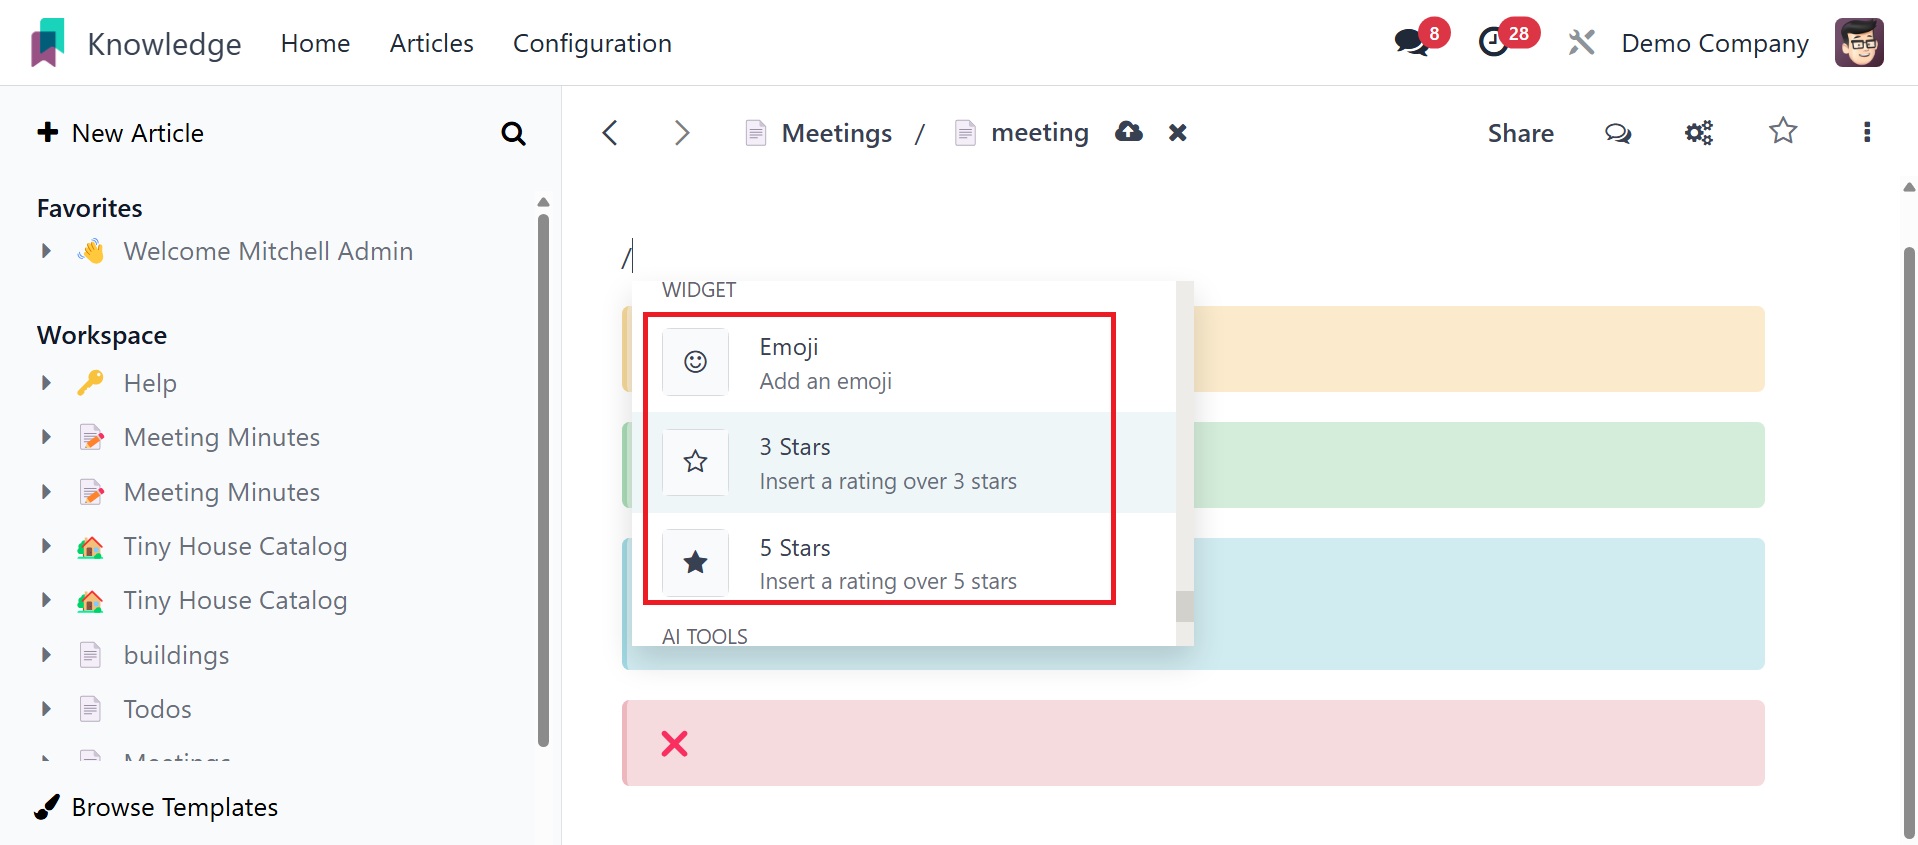
Task: Open the Articles menu
Action: [431, 43]
